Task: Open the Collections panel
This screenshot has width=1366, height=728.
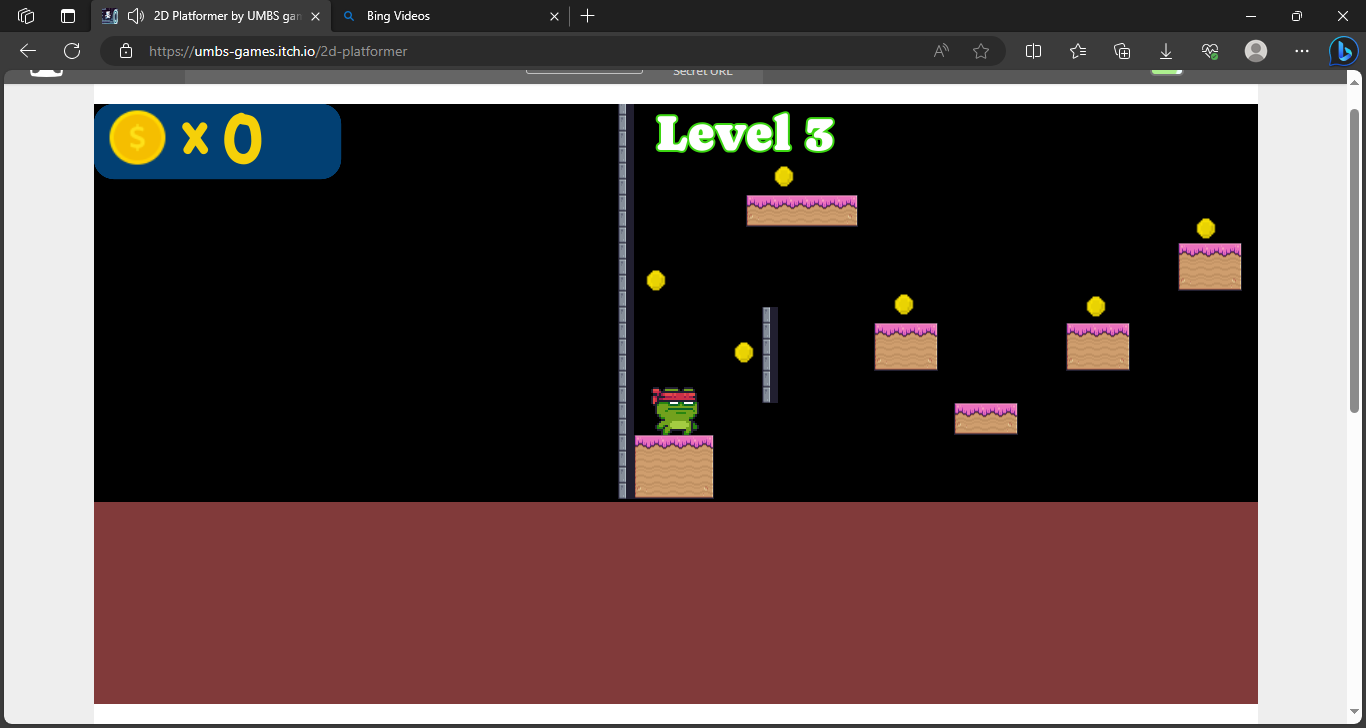Action: point(1122,51)
